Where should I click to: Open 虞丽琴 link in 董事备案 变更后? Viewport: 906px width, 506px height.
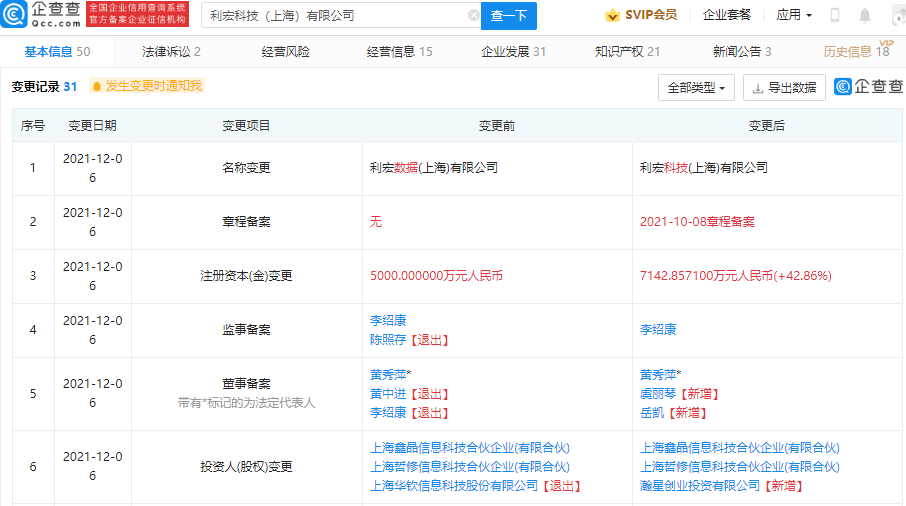pos(658,394)
